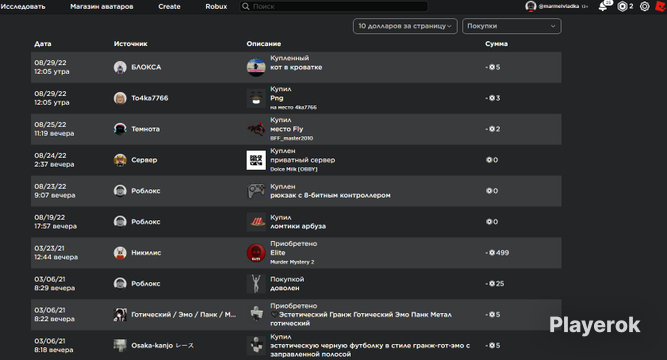The height and width of the screenshot is (360, 667).
Task: Click БЛОКСА avatar icon
Action: pyautogui.click(x=120, y=67)
